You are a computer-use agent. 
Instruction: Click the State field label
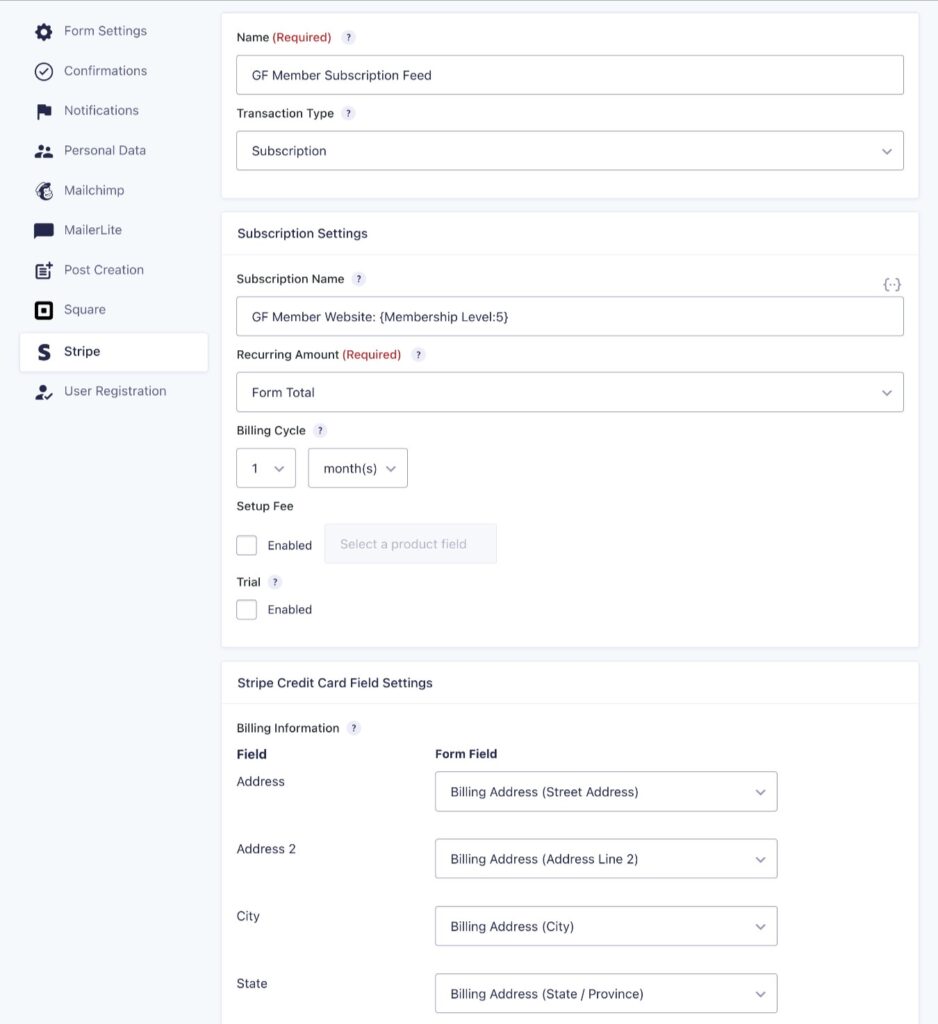(252, 984)
